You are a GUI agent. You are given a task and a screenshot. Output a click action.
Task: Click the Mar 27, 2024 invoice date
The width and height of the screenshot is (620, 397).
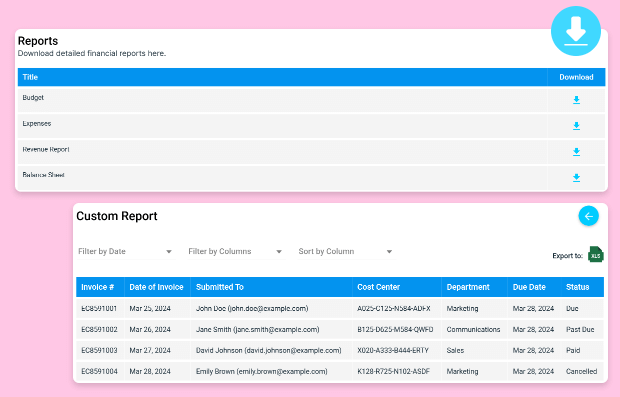tap(150, 350)
